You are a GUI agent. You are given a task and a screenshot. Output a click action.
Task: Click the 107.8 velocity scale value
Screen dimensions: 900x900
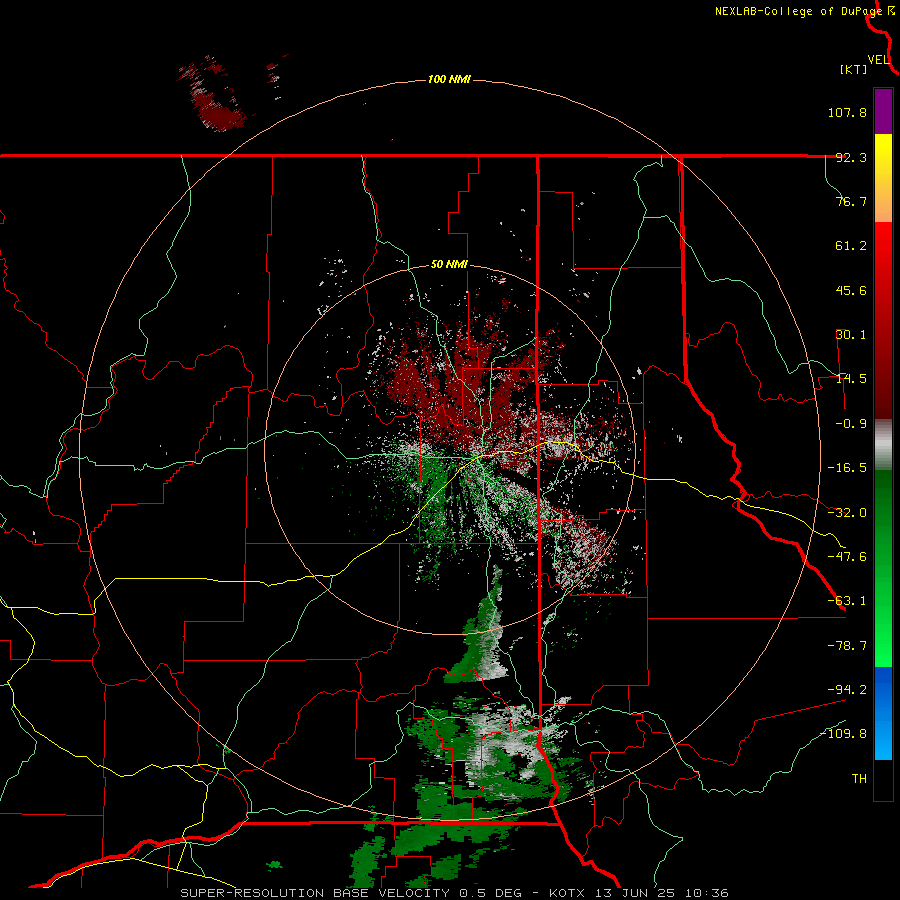(x=847, y=112)
